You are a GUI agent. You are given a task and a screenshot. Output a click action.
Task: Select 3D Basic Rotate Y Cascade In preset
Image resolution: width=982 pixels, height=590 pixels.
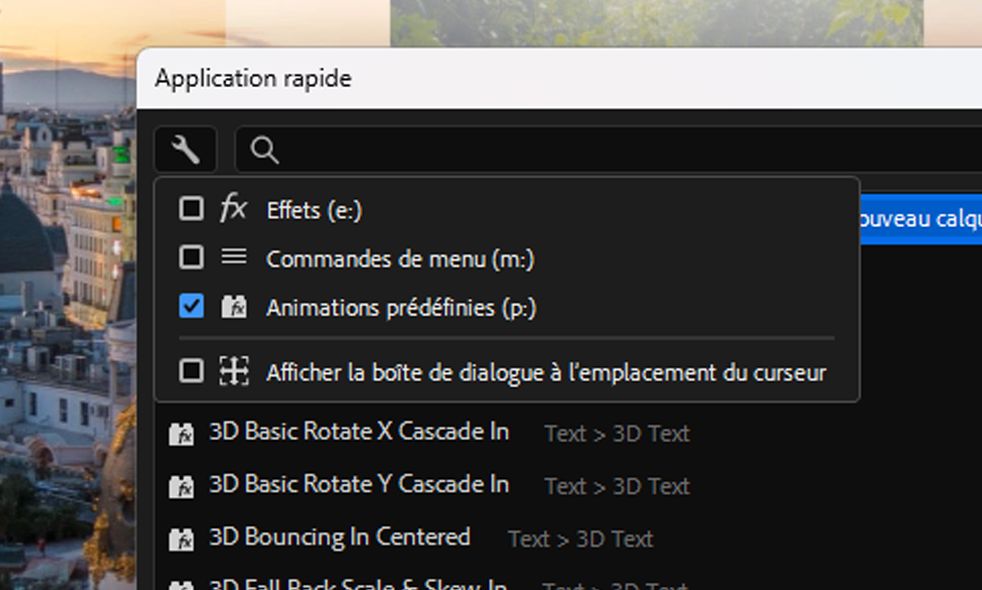[358, 485]
